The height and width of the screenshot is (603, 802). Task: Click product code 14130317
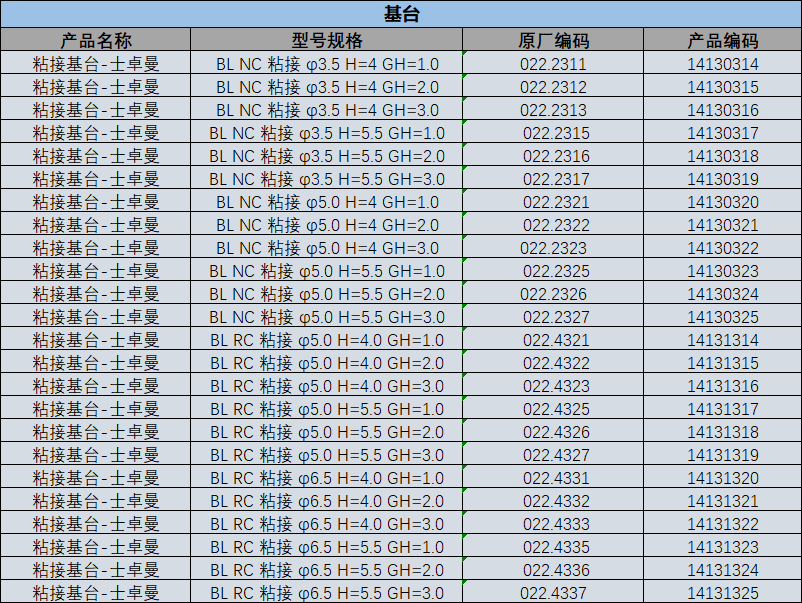[722, 133]
